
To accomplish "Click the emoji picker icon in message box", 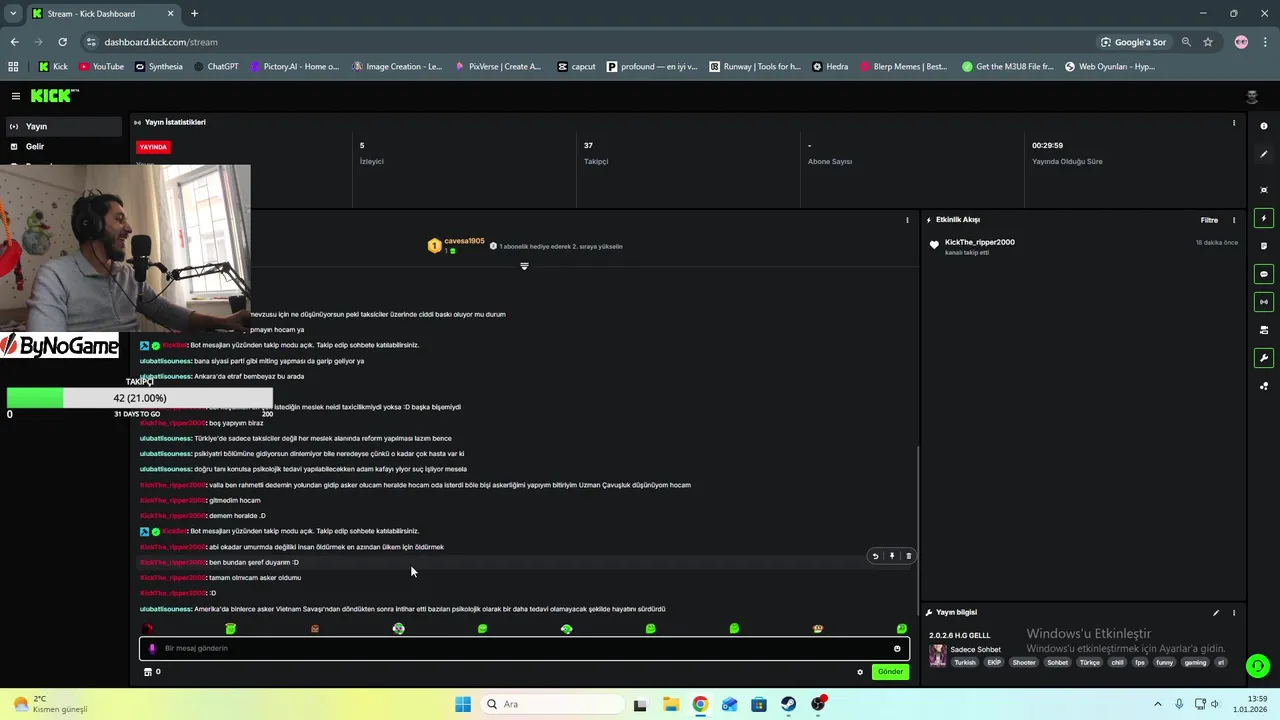I will [897, 648].
